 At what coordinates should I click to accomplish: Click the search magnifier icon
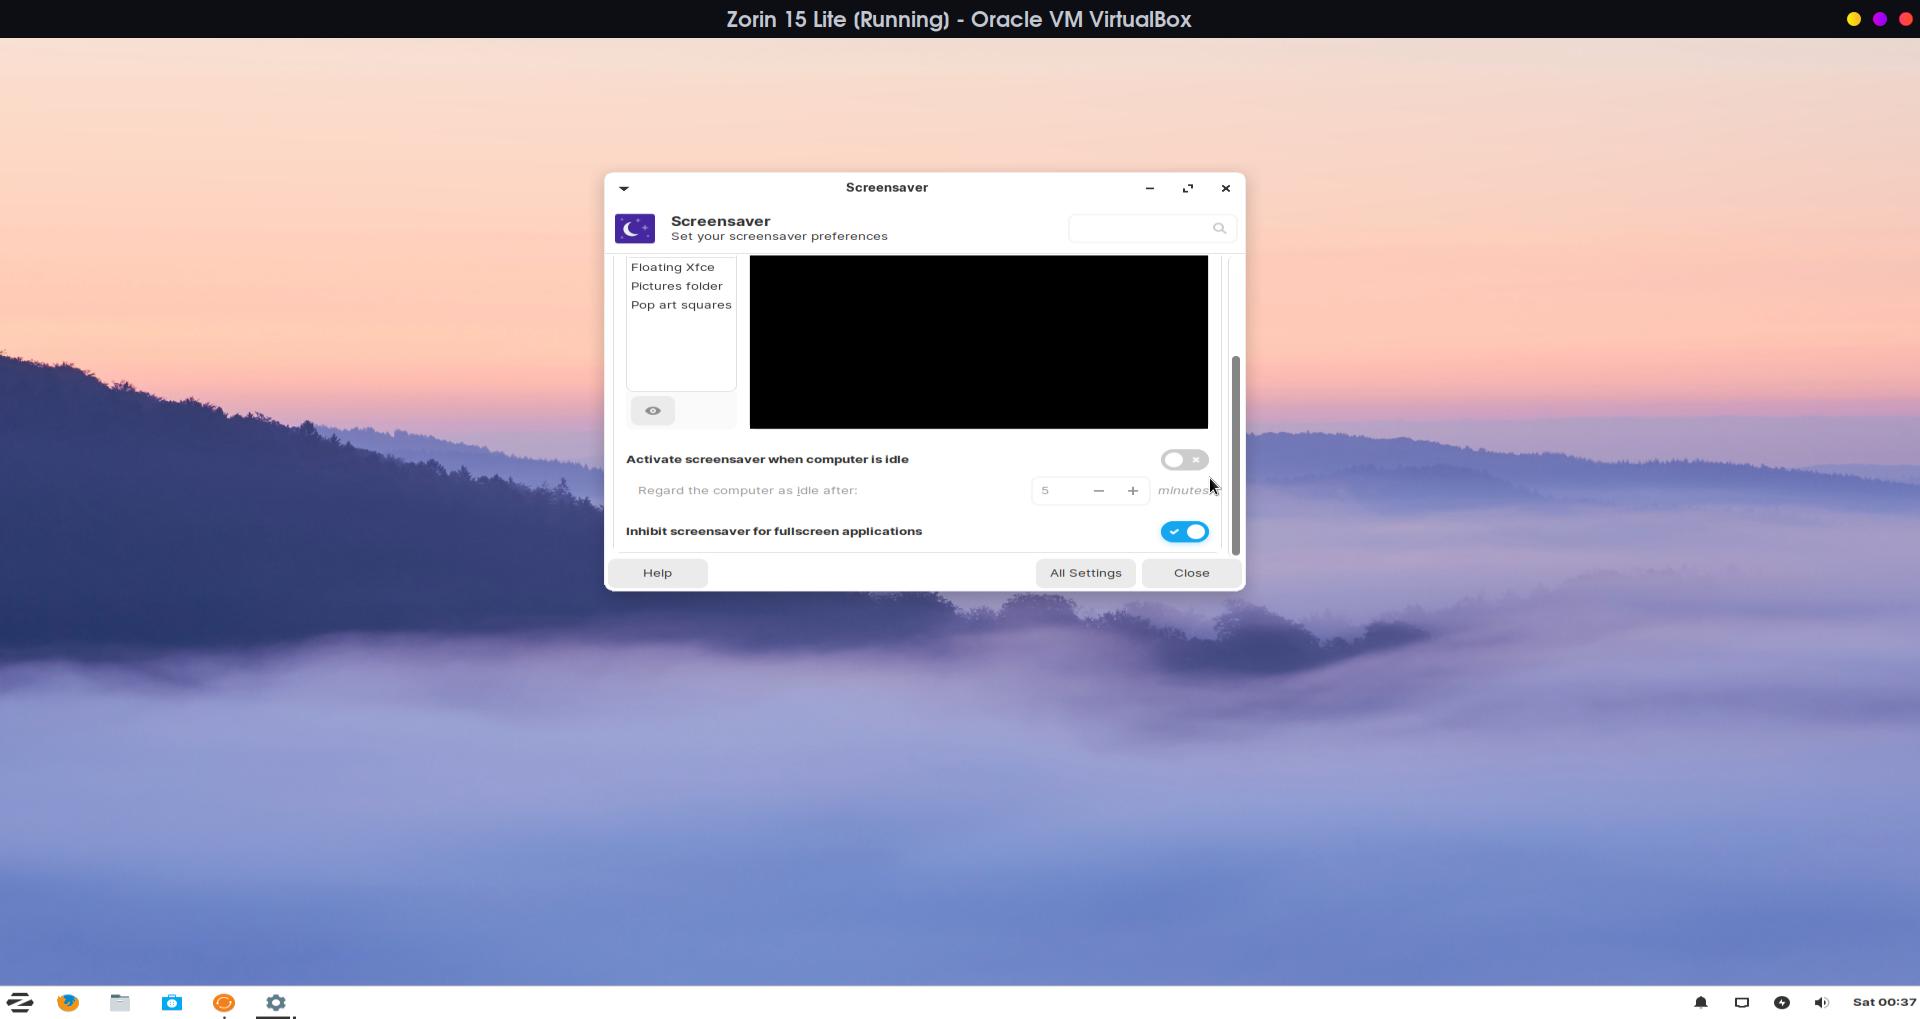(1219, 228)
